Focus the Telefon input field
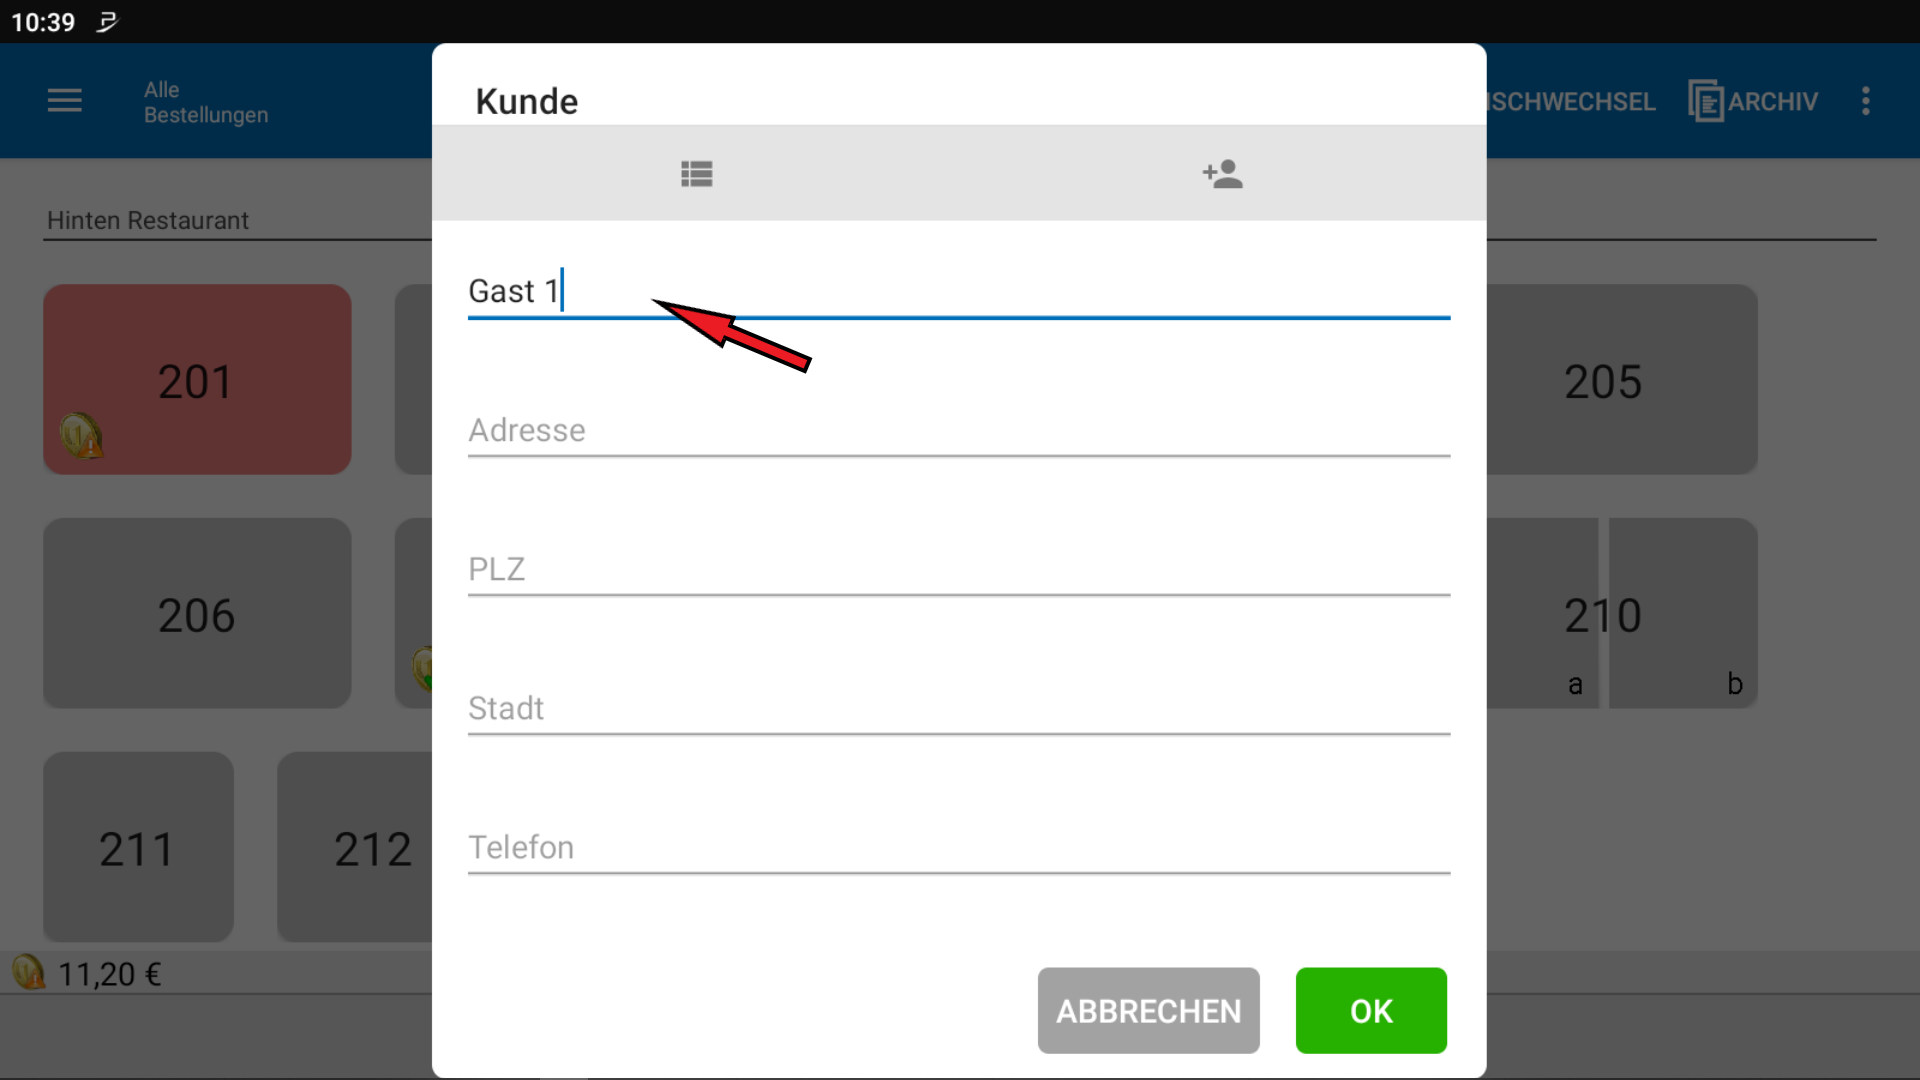The width and height of the screenshot is (1920, 1080). (958, 848)
